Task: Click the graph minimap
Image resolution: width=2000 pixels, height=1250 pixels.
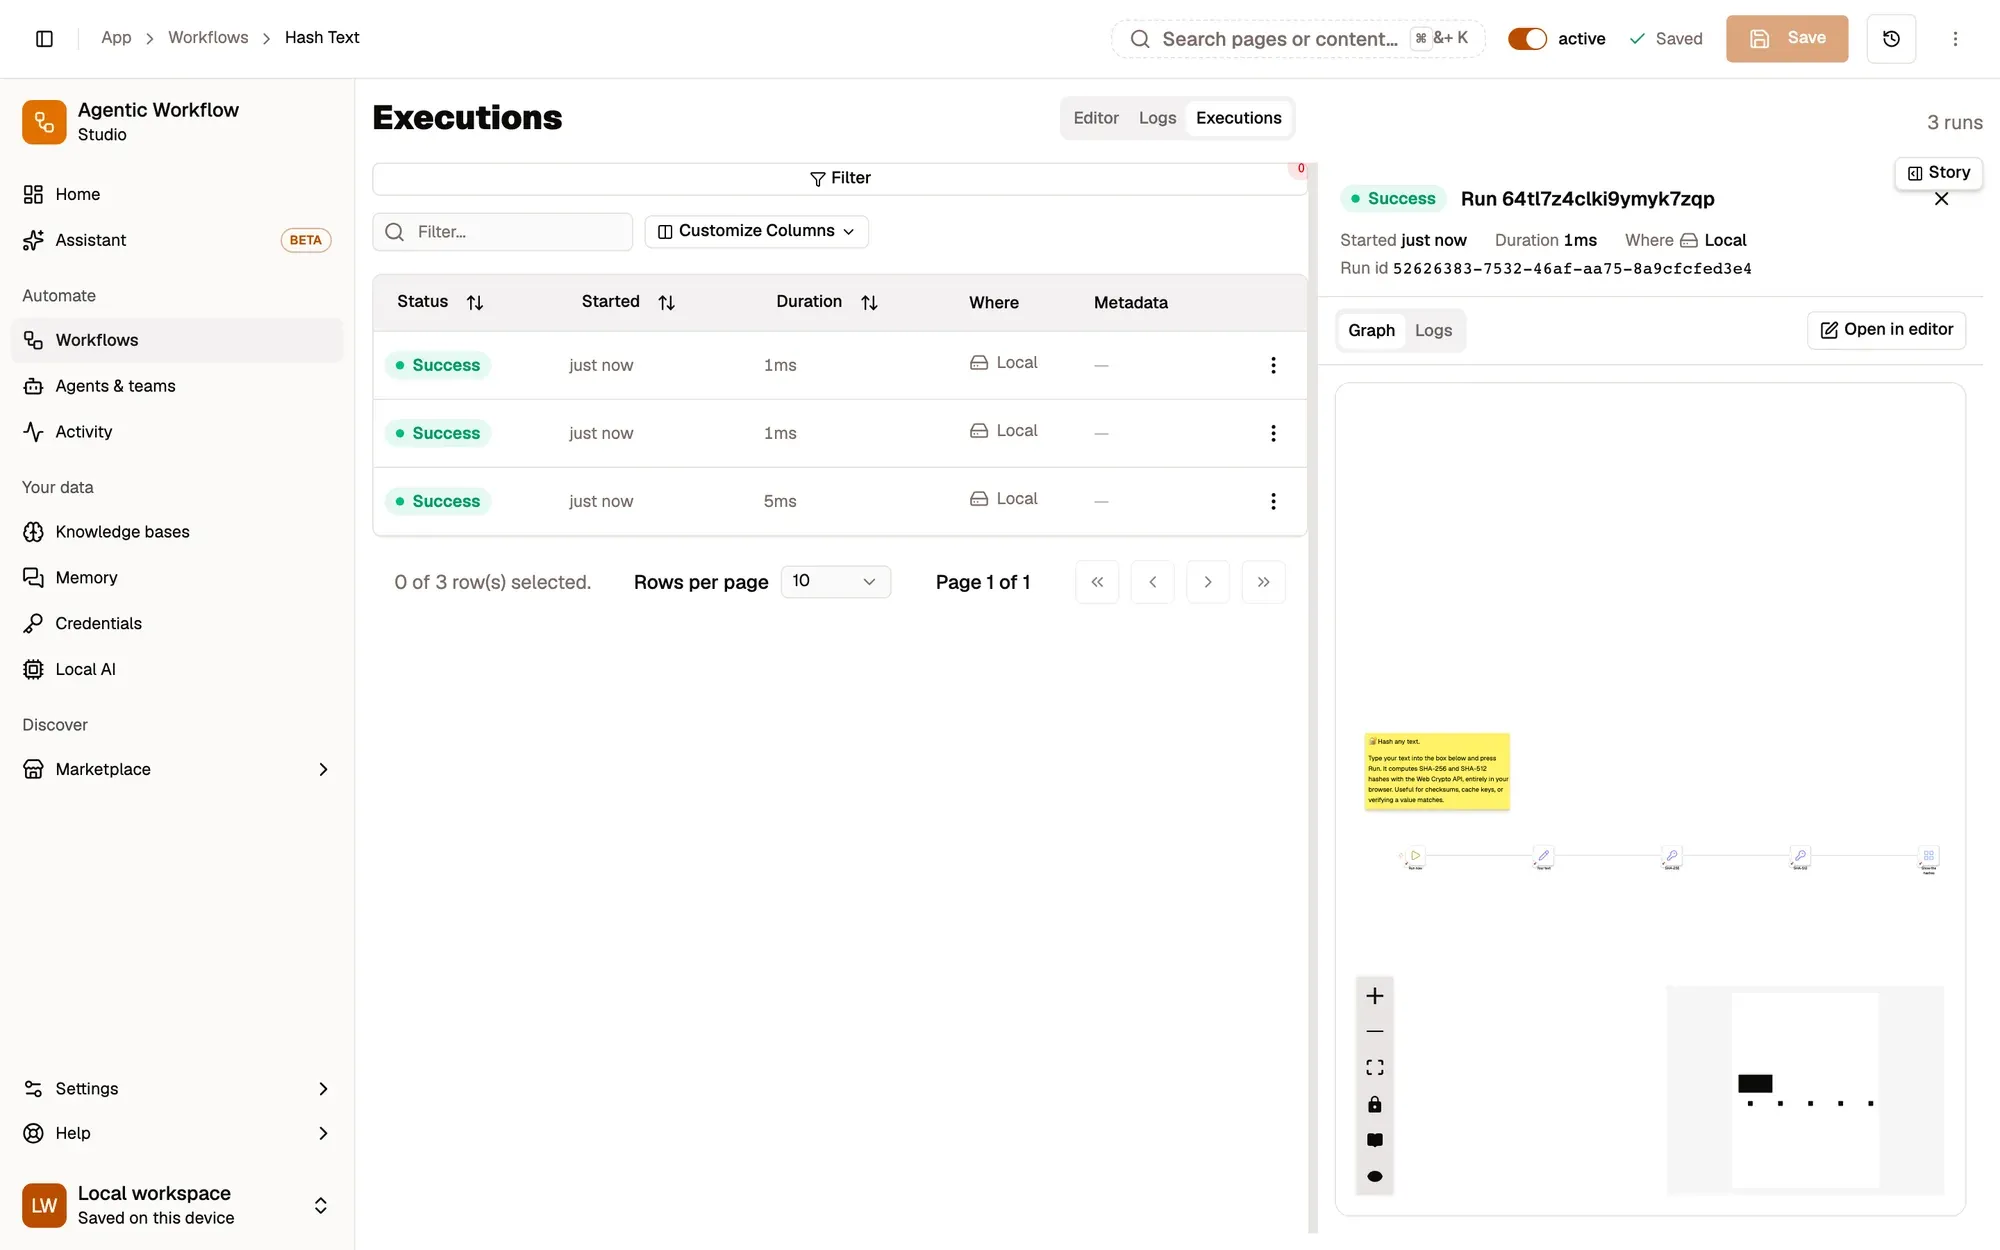Action: 1805,1090
